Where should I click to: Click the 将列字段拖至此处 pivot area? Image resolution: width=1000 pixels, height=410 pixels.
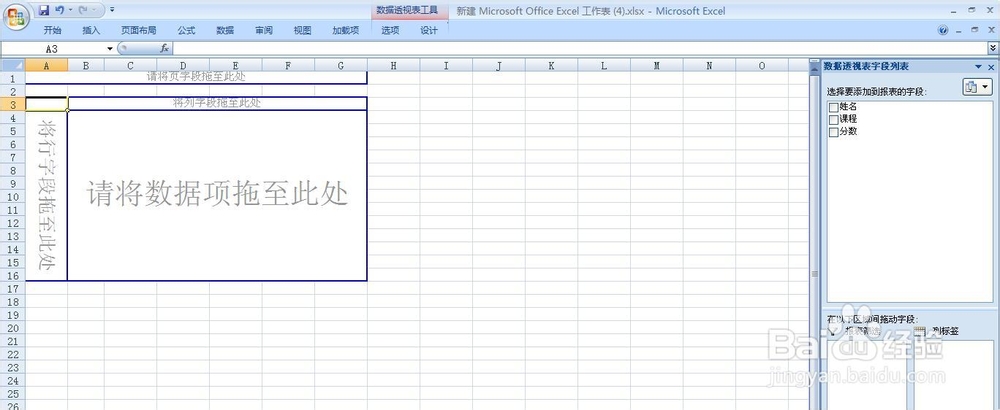tap(217, 103)
